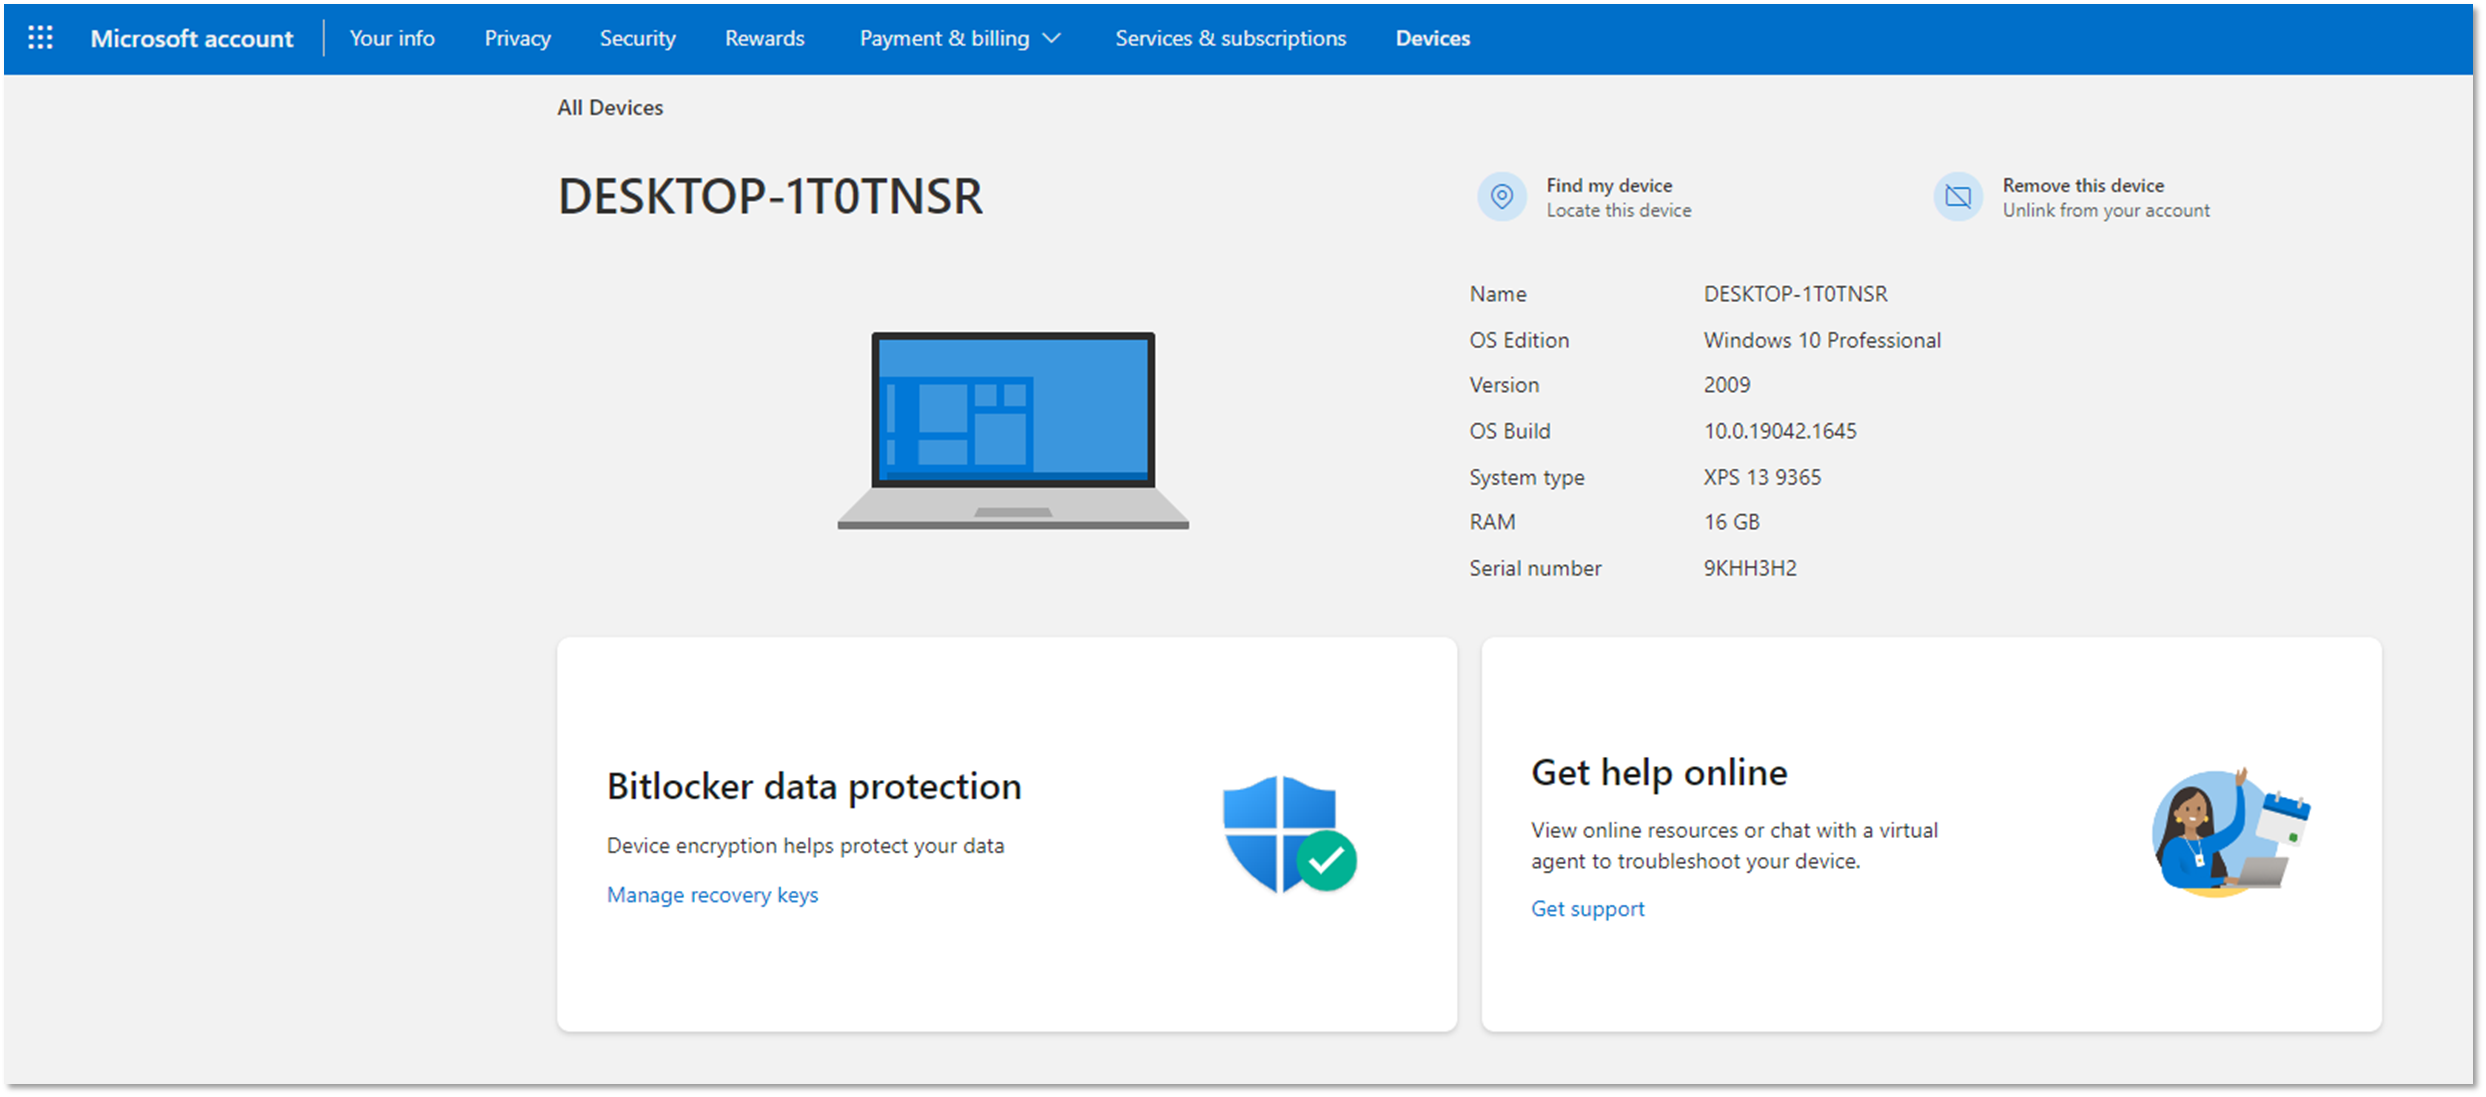Click Unlink from your account subtitle
The width and height of the screenshot is (2486, 1097).
click(2105, 210)
